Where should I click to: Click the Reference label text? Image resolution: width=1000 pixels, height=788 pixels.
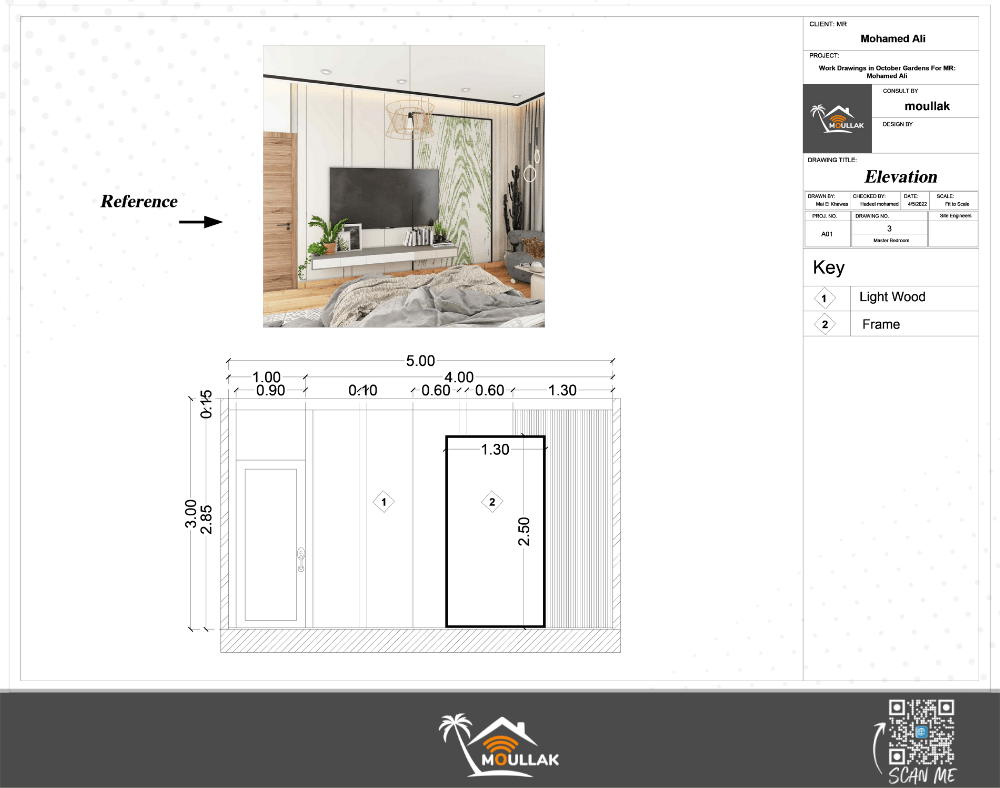point(139,201)
